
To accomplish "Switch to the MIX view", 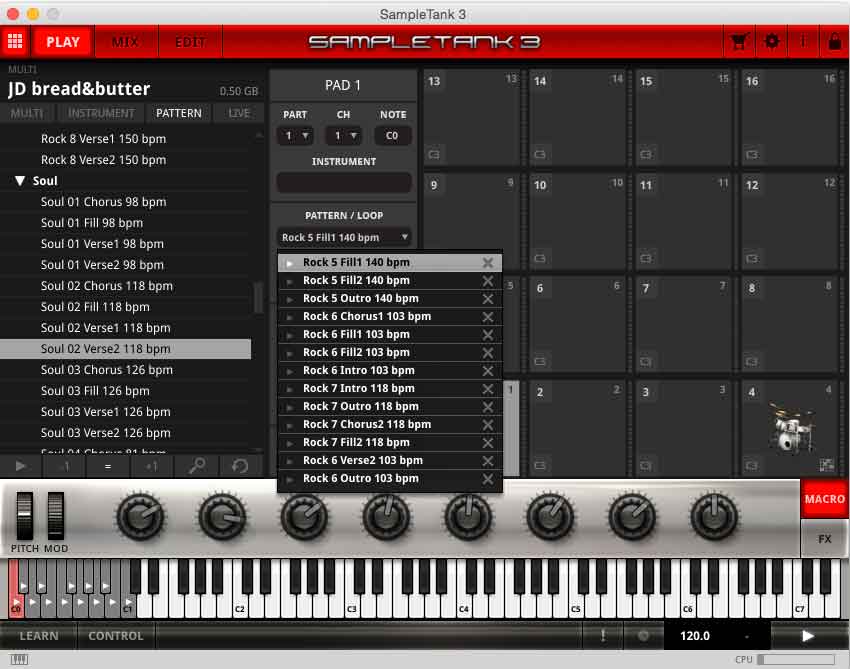I will pos(125,42).
